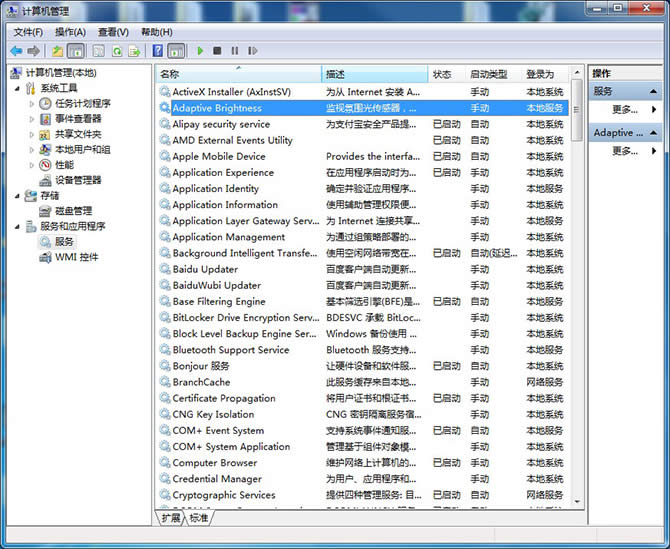Click the service list vertical scrollbar down arrow
Image resolution: width=670 pixels, height=549 pixels.
coord(577,502)
